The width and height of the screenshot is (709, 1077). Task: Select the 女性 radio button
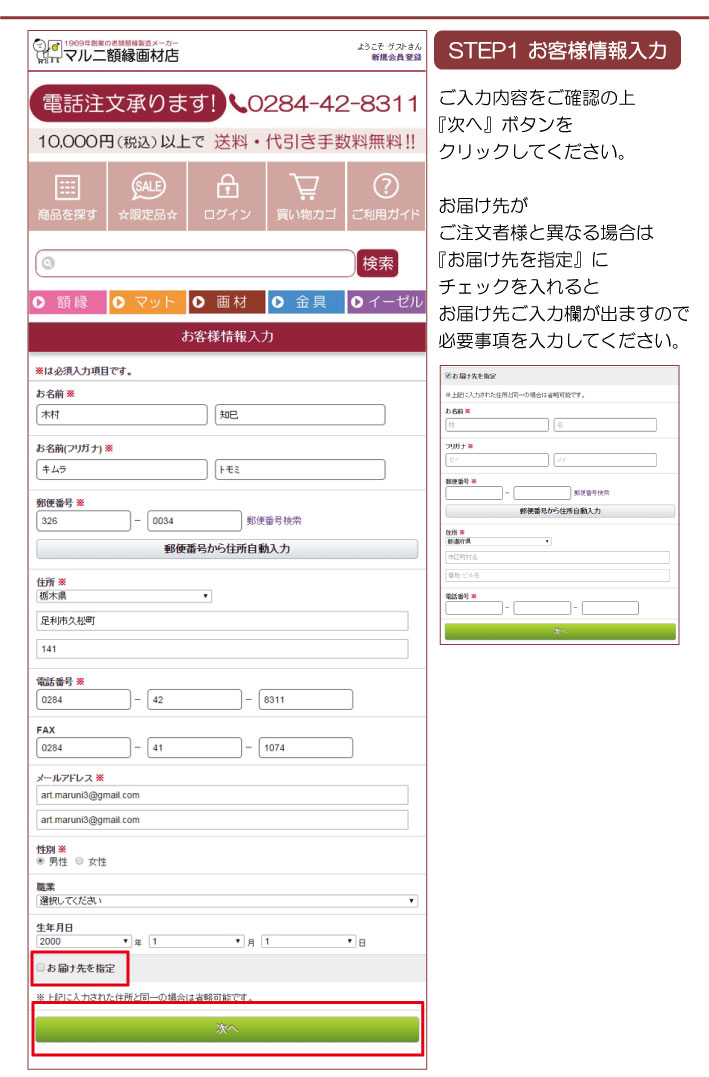point(79,860)
